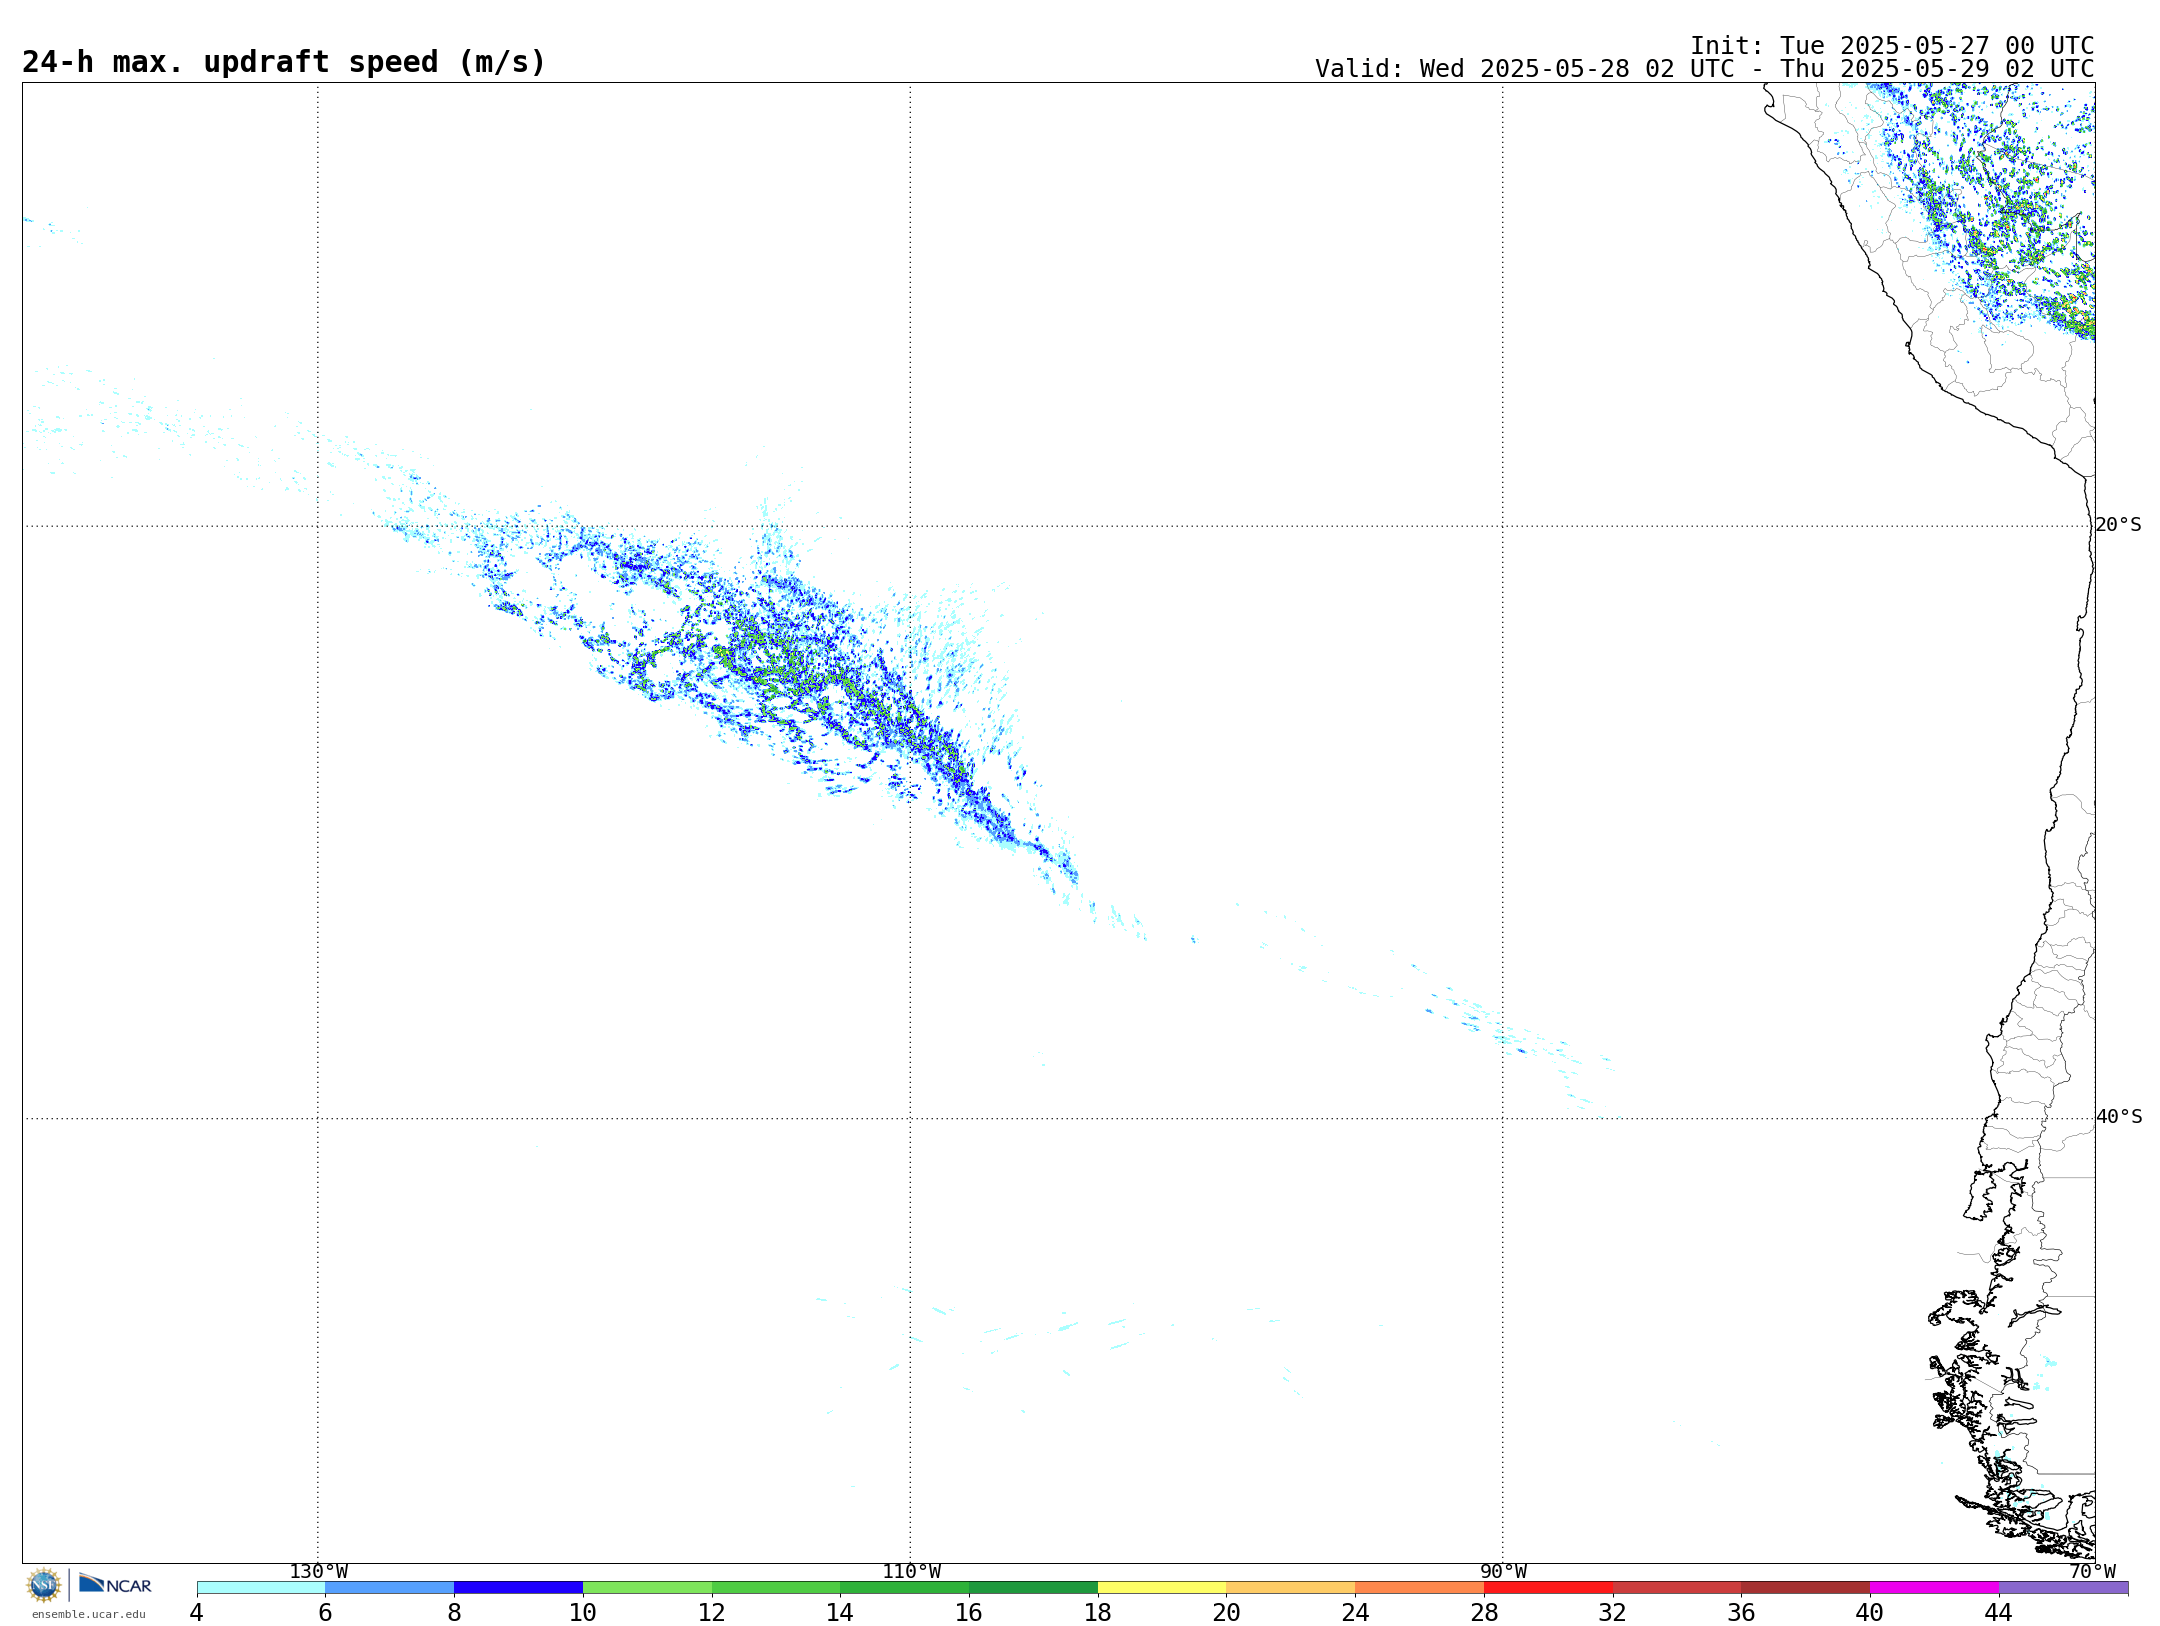Click the 40°S latitude label
Image resolution: width=2160 pixels, height=1626 pixels.
pyautogui.click(x=2119, y=1117)
